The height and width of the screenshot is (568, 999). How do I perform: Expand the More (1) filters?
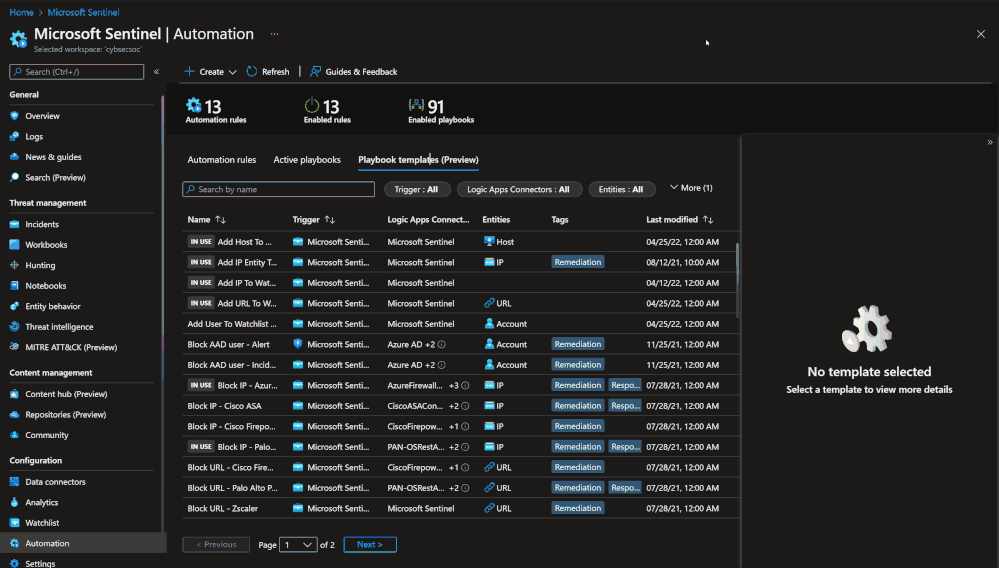691,188
